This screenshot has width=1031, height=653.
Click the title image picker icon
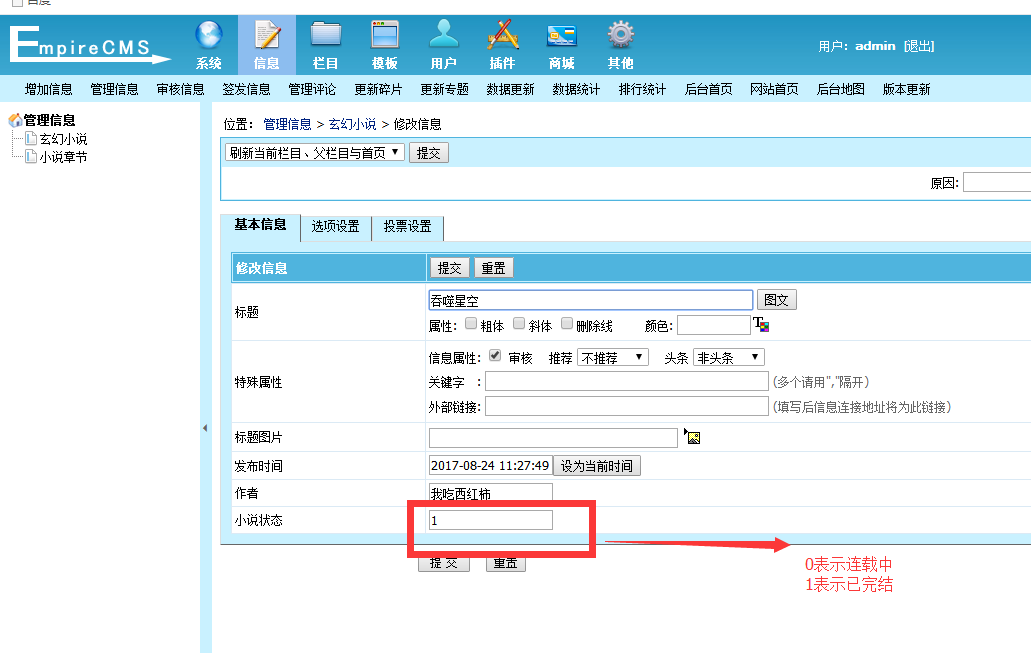[692, 437]
